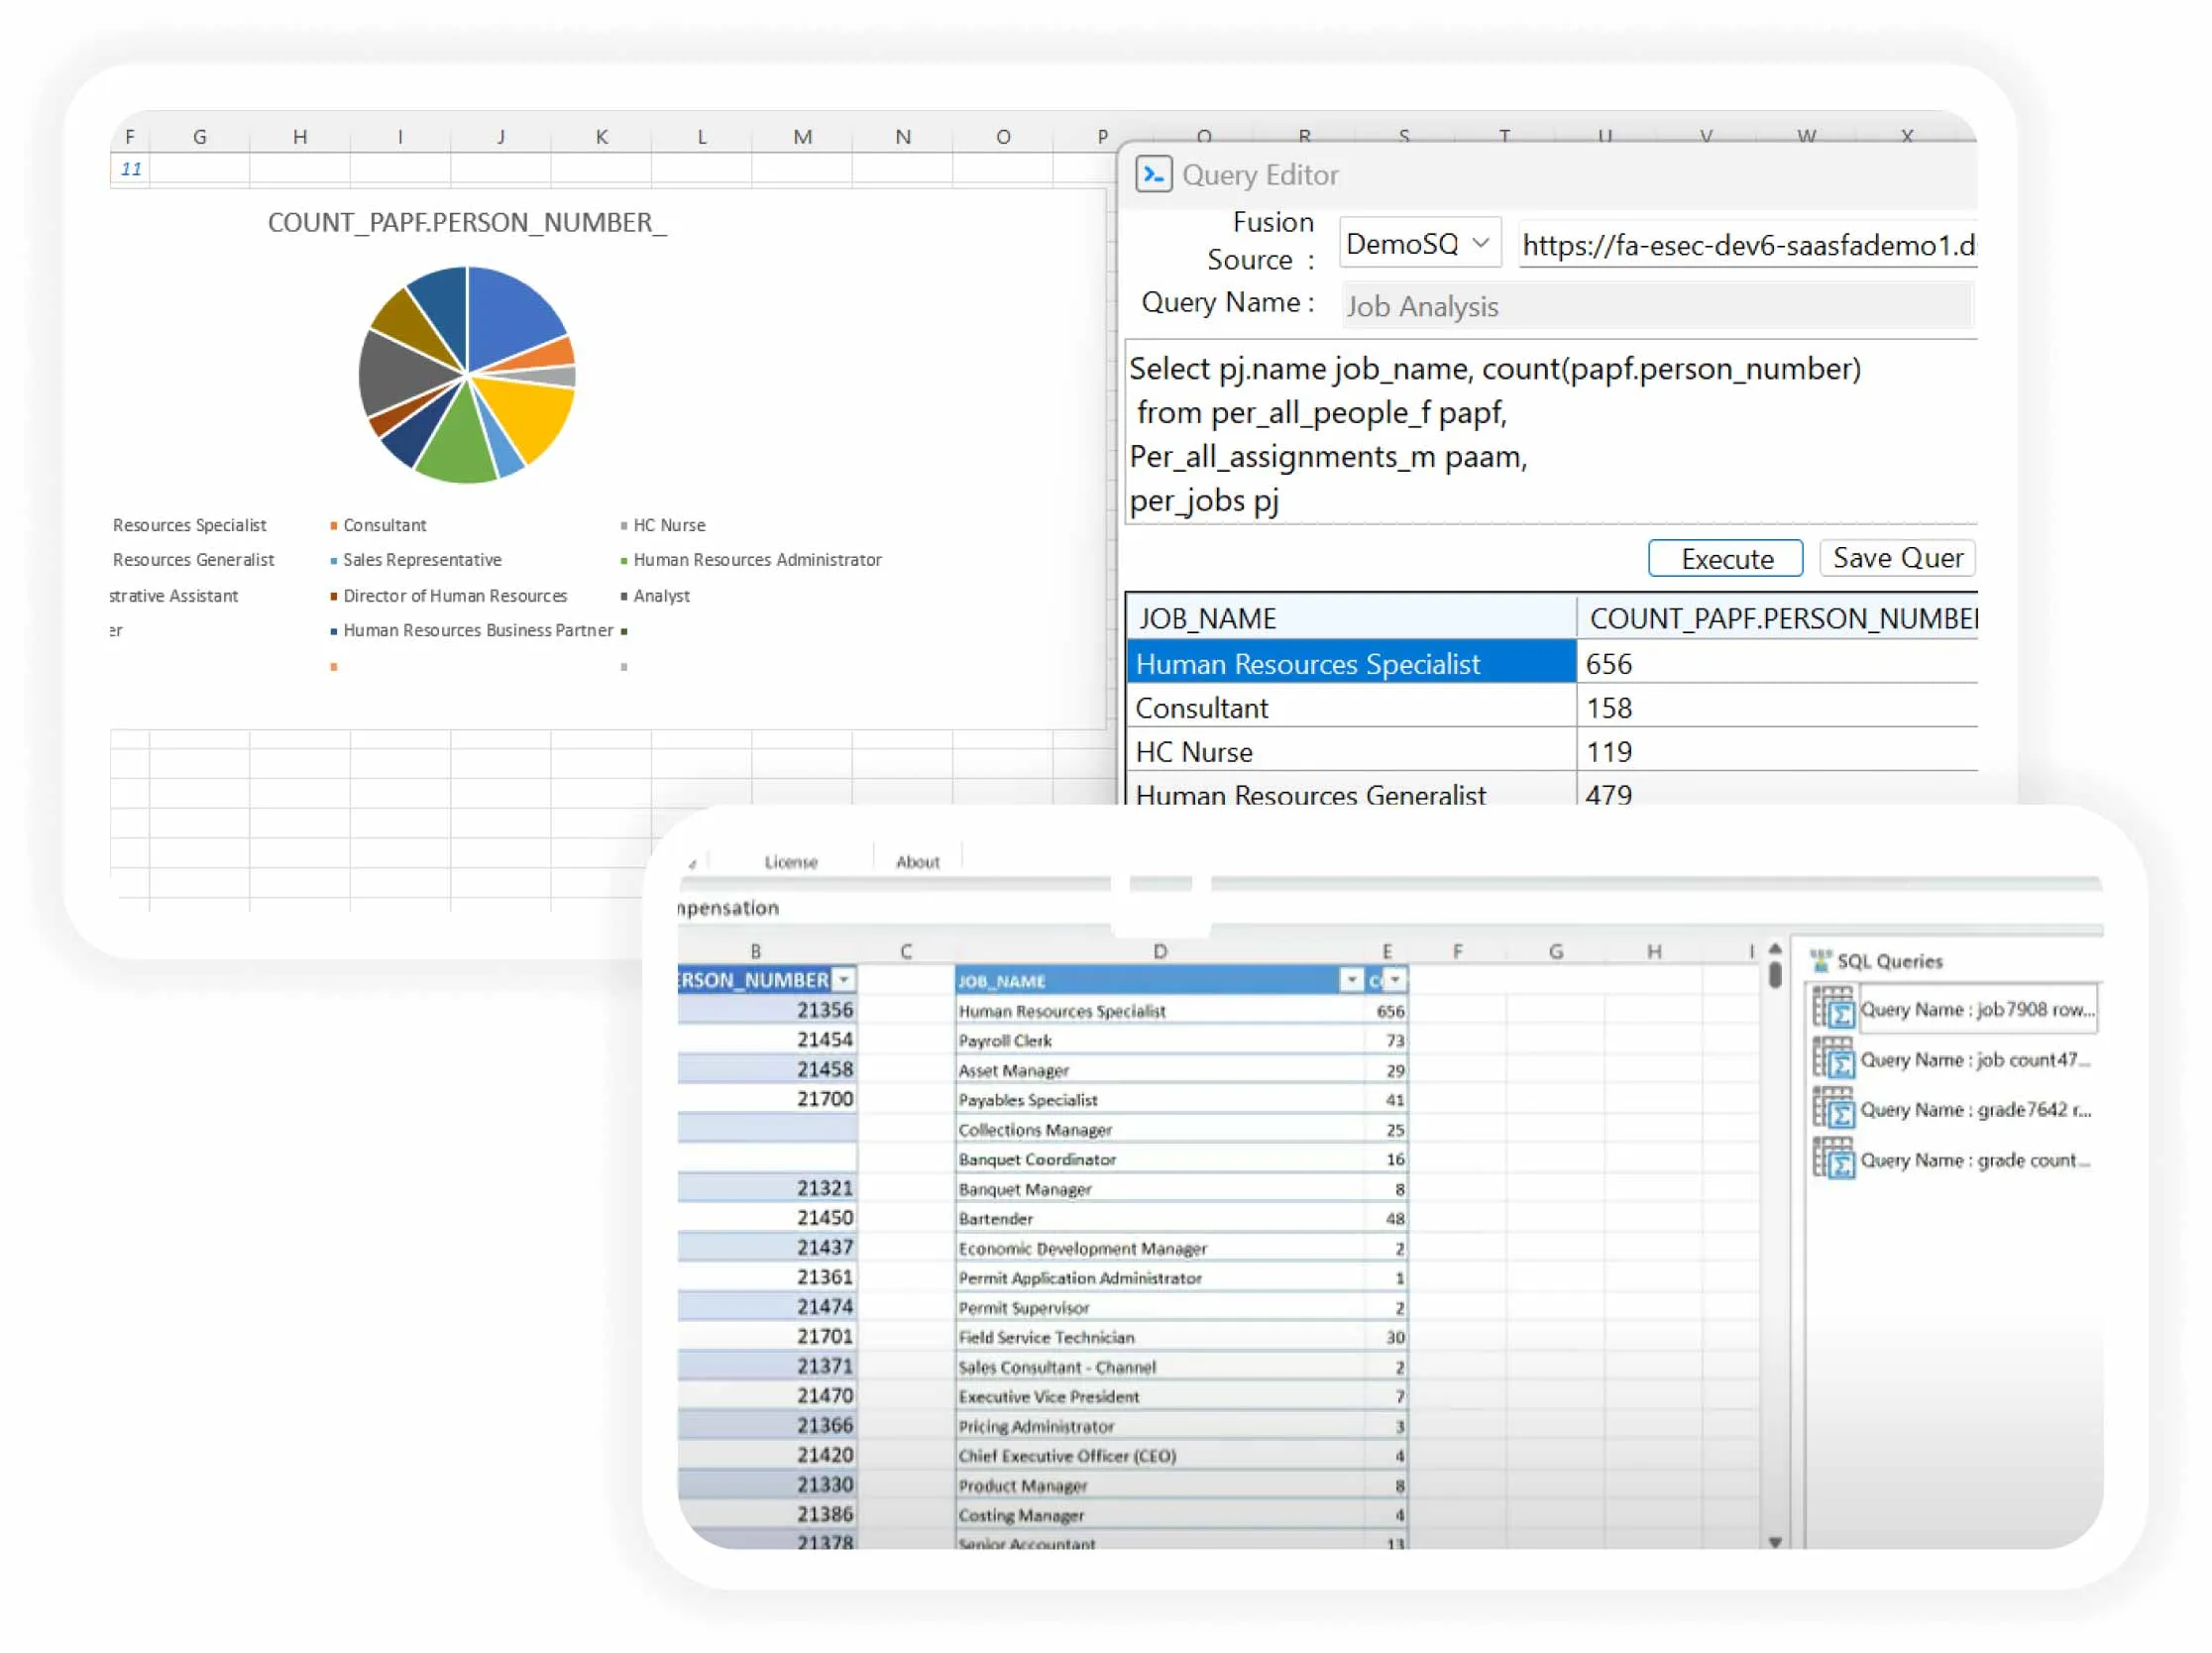Viewport: 2212px width, 1653px height.
Task: Open the About tab
Action: 917,862
